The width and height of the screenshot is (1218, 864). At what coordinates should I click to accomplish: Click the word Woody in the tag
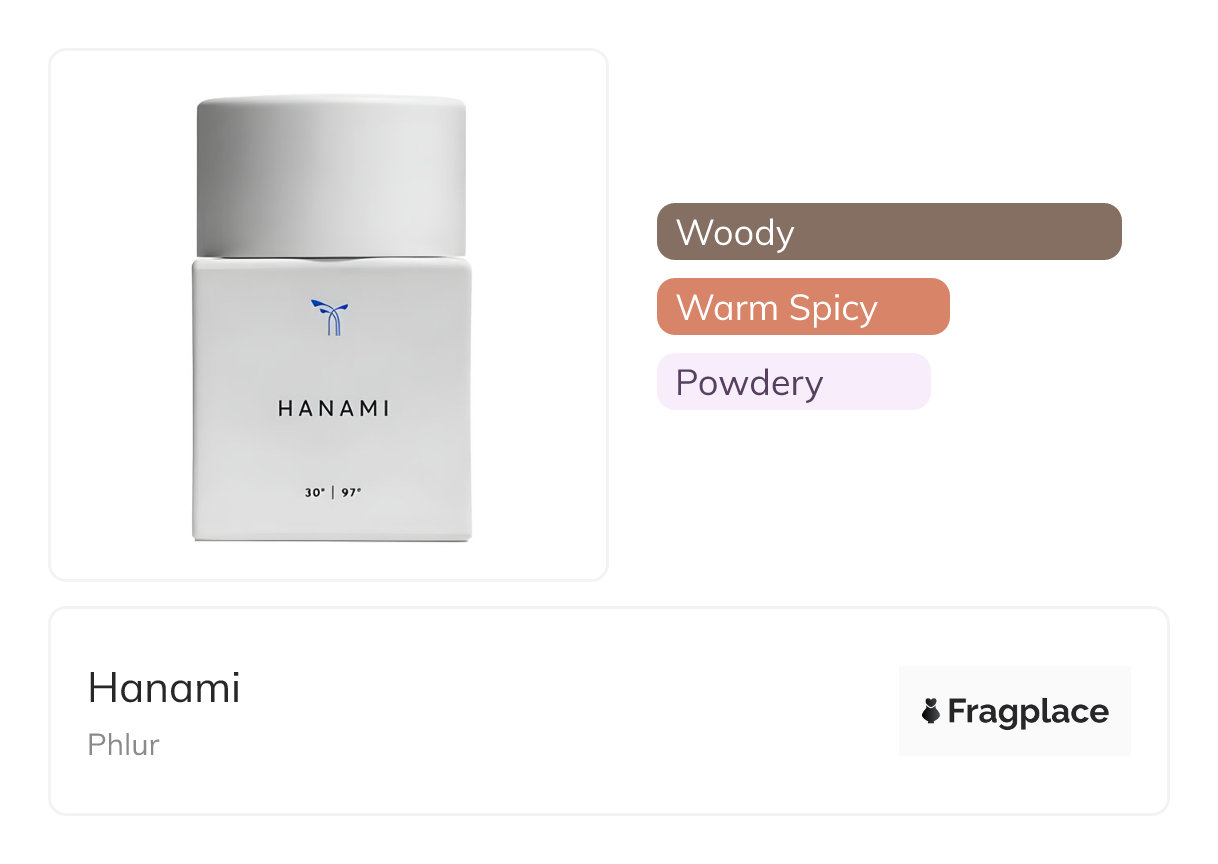coord(735,232)
